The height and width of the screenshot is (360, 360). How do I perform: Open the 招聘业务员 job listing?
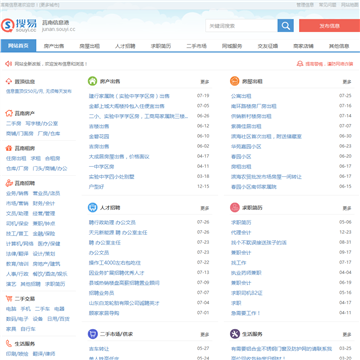click(101, 293)
